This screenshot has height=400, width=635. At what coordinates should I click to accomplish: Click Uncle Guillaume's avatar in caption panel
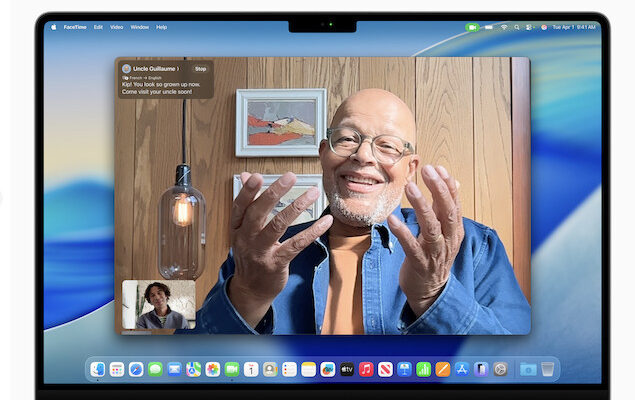(x=126, y=68)
